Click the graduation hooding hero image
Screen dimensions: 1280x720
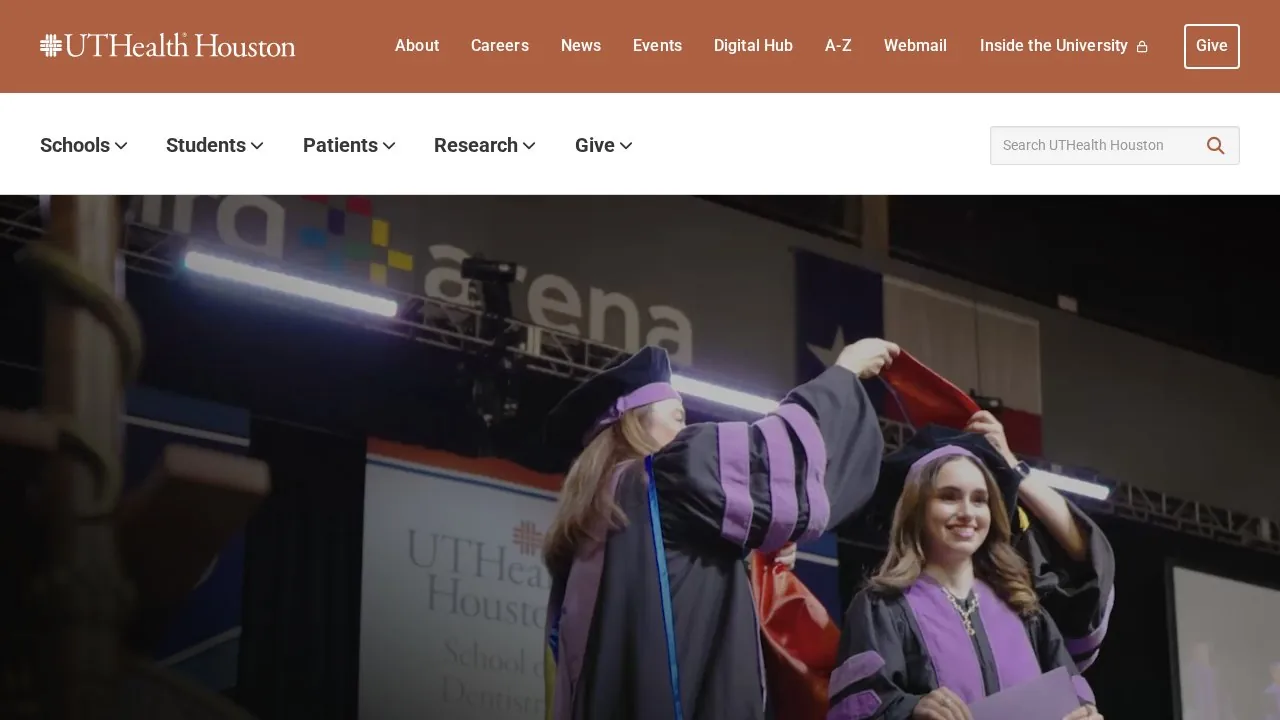[x=640, y=458]
